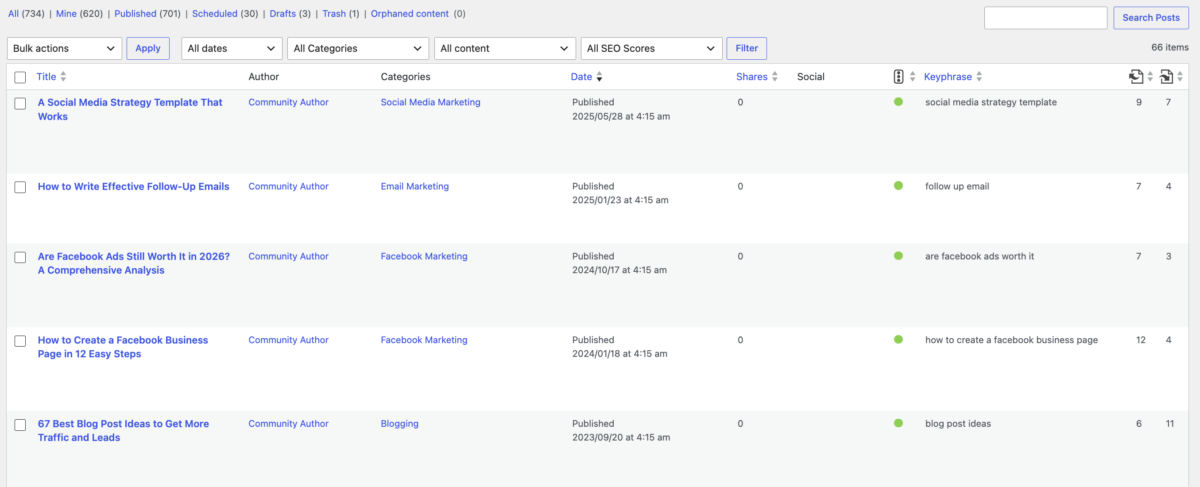The width and height of the screenshot is (1200, 487).
Task: Check 67 Best Blog Post Ideas post
Action: click(20, 425)
